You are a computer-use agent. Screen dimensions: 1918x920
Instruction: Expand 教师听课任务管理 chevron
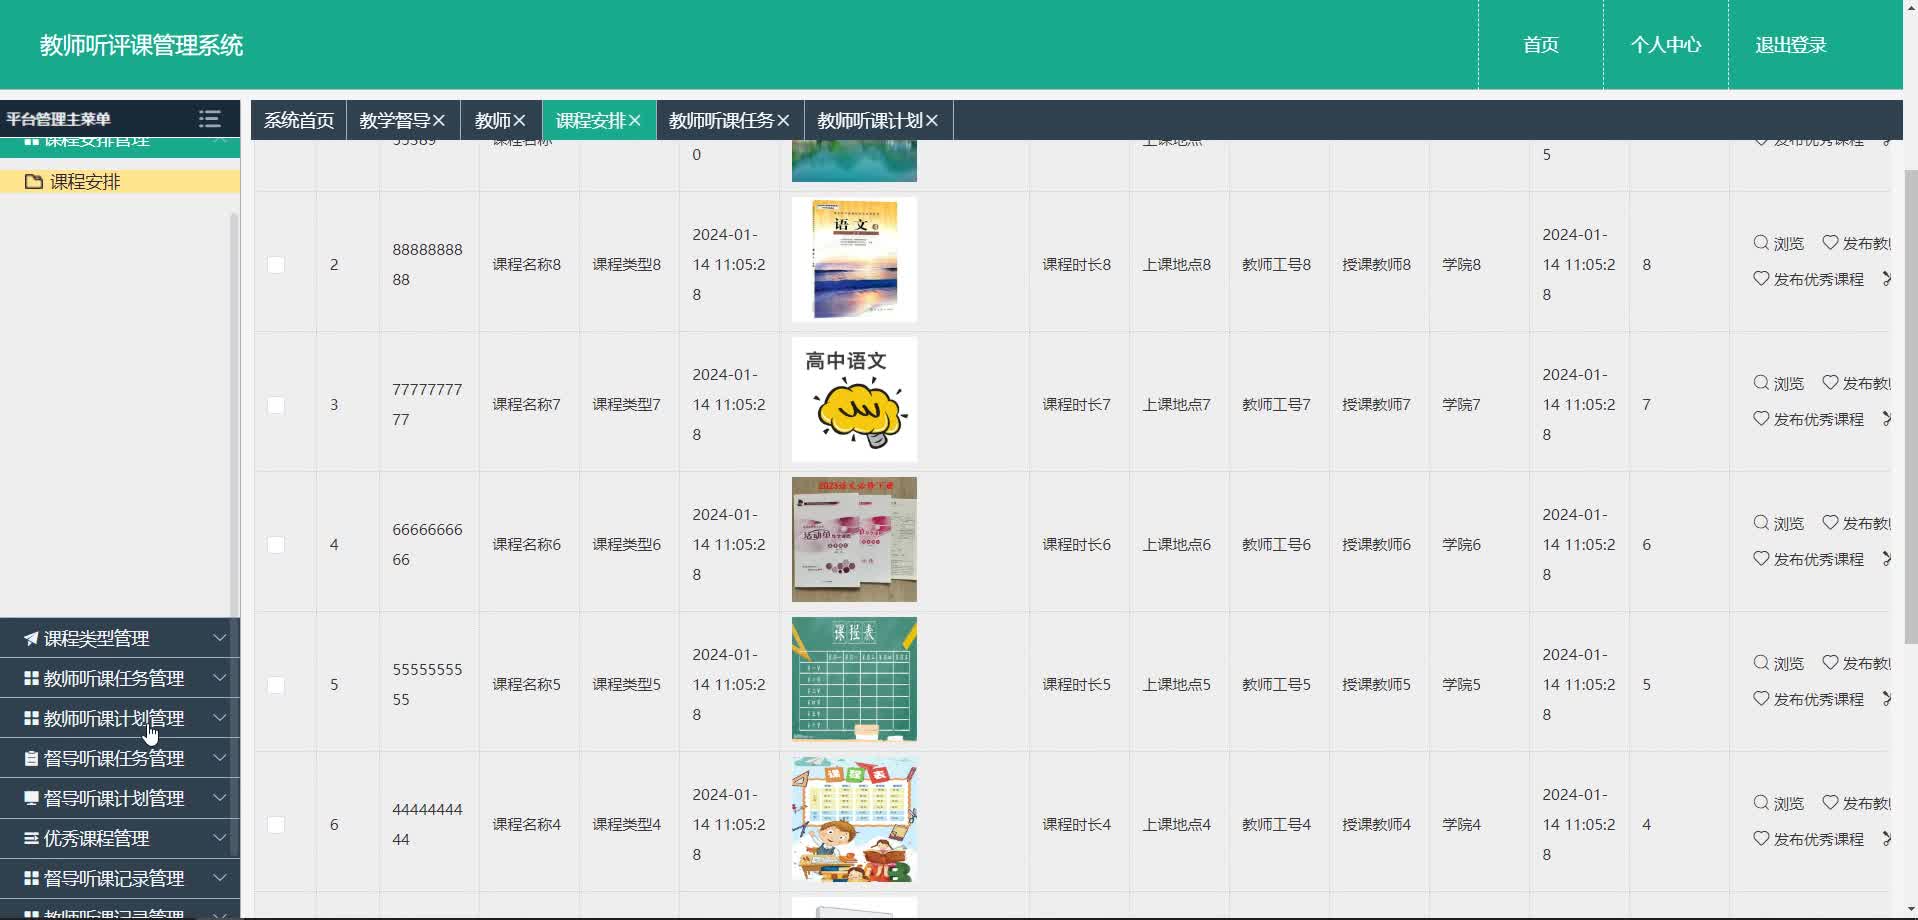coord(219,677)
